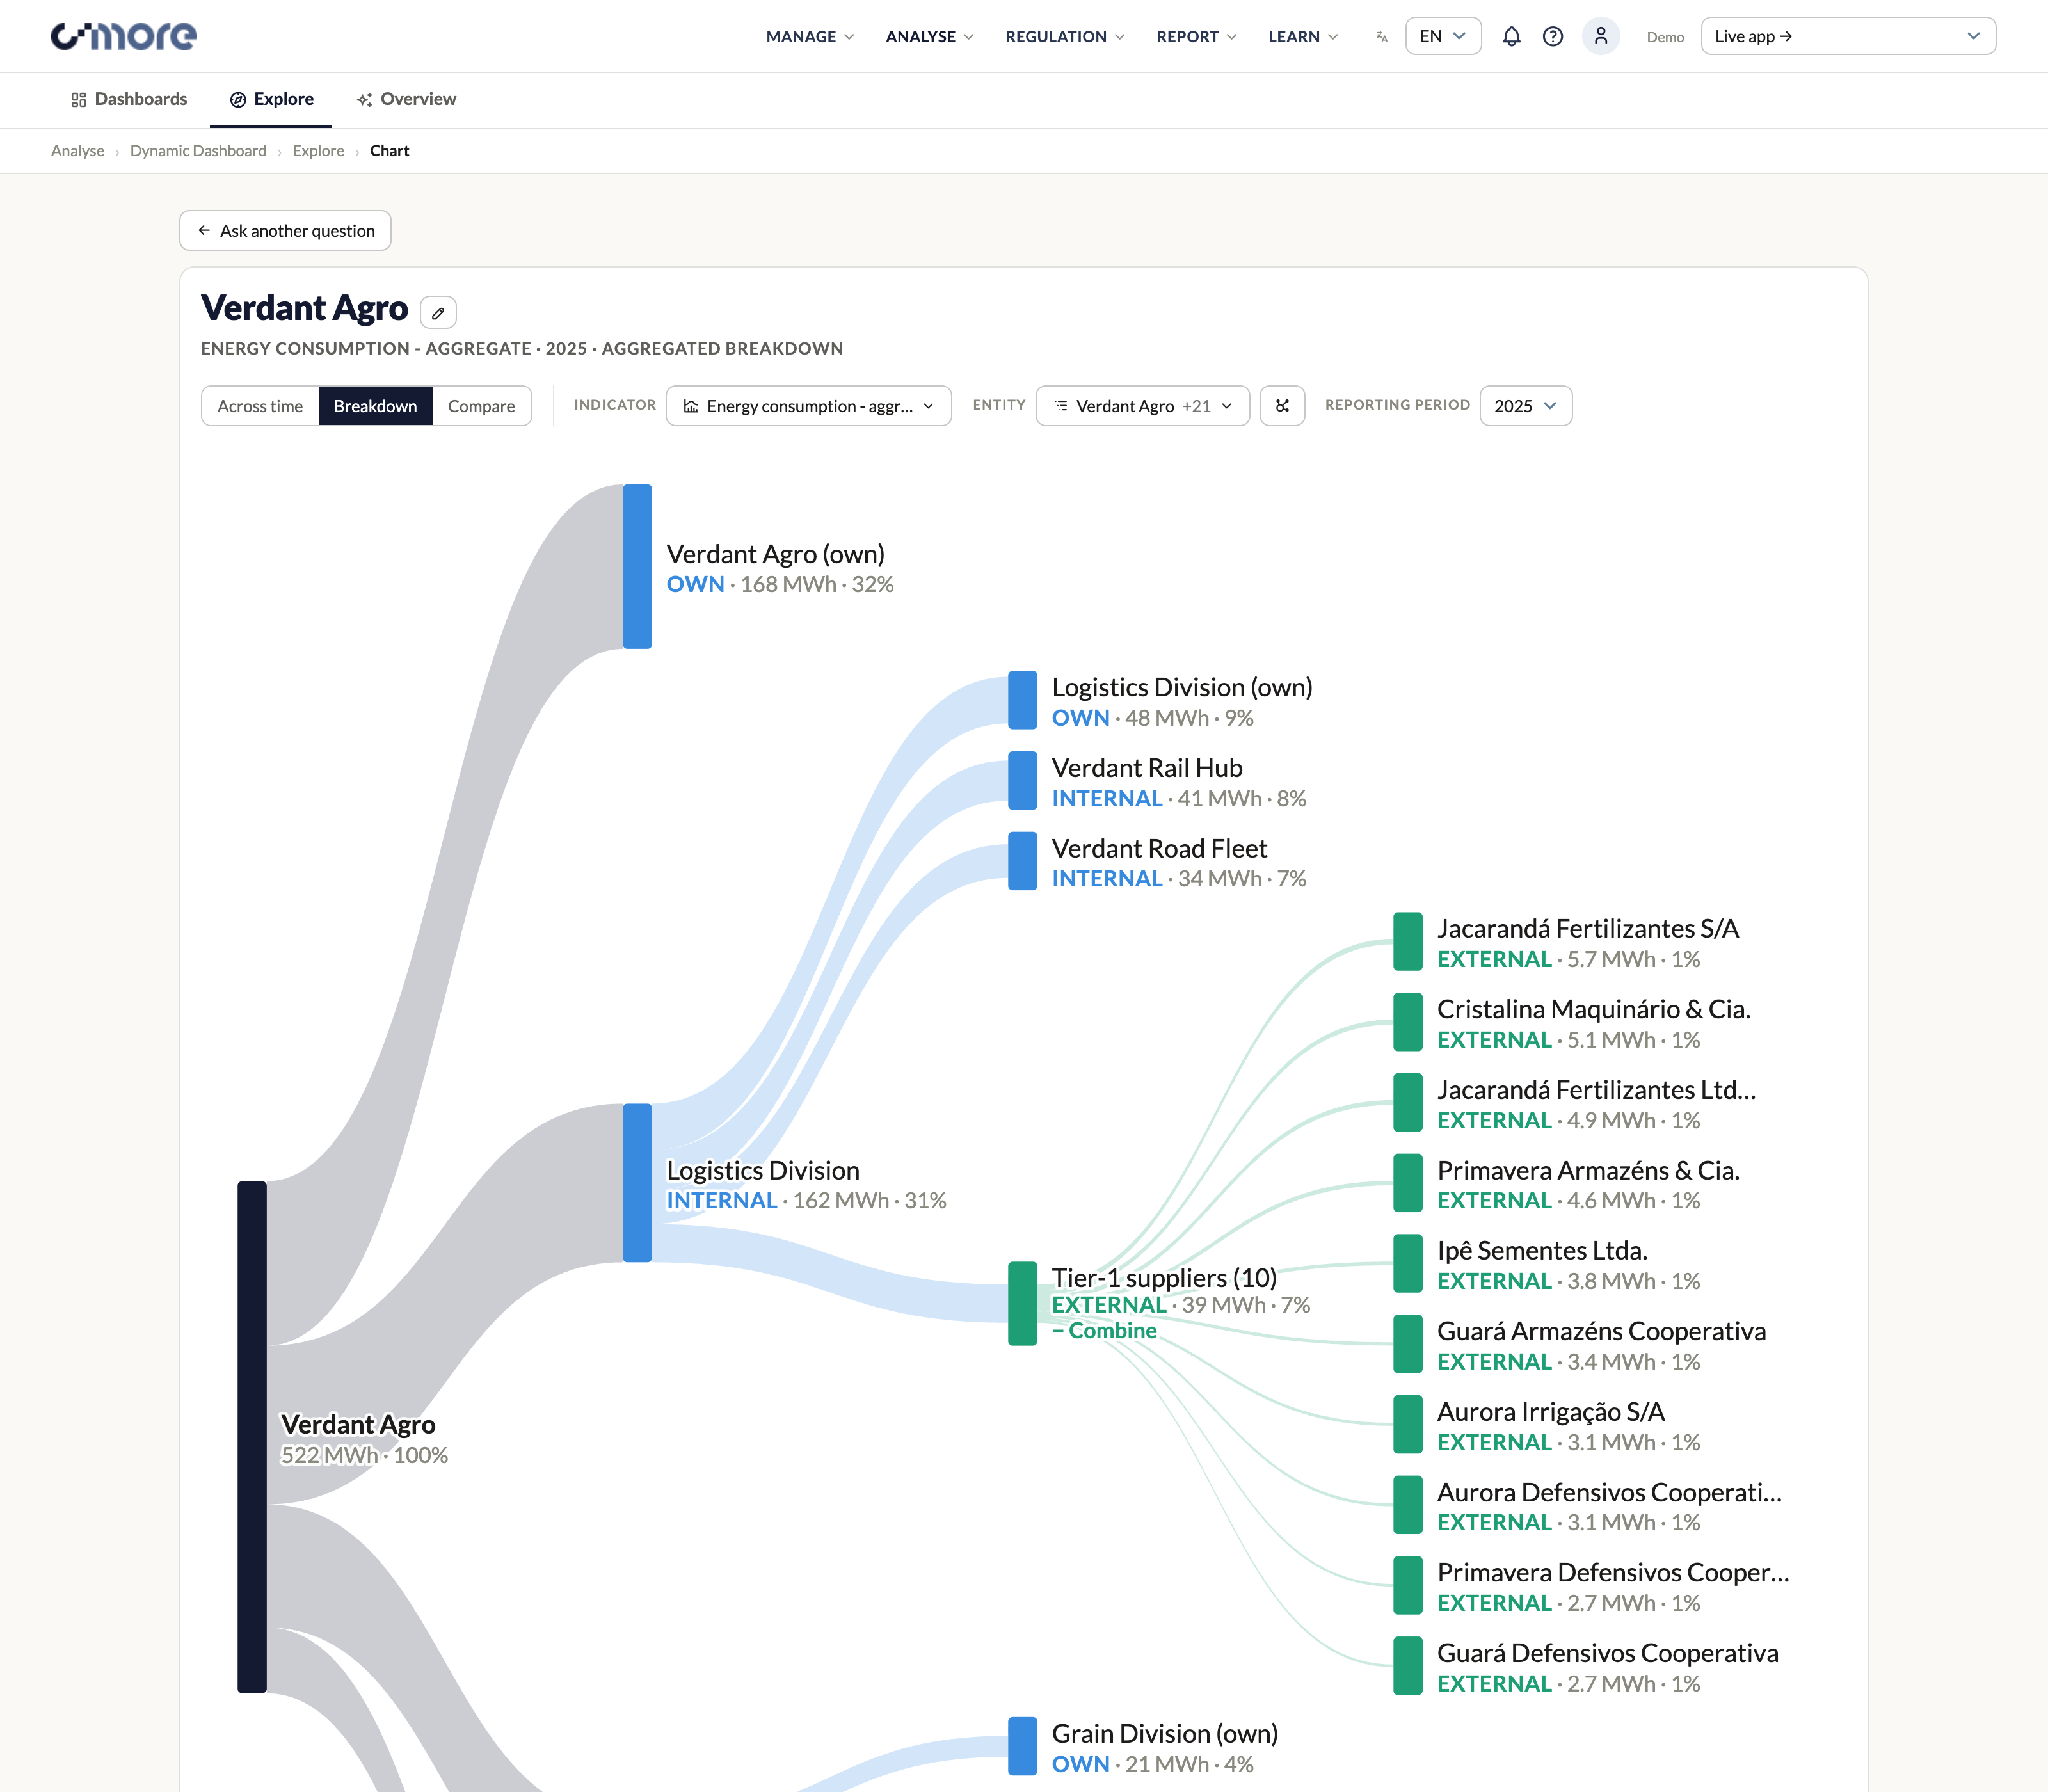
Task: Select the Breakdown view toggle
Action: point(375,406)
